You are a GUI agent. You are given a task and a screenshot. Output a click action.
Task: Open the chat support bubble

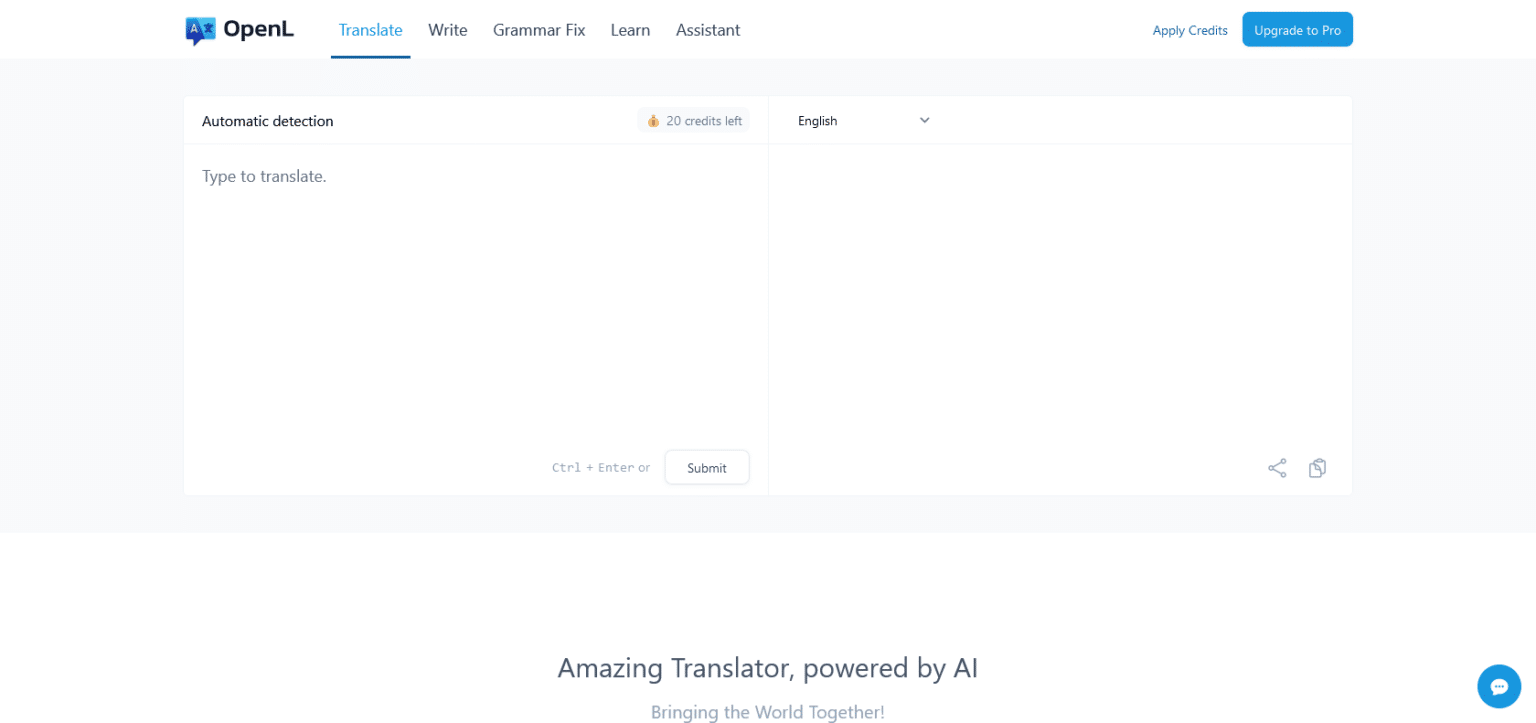click(1499, 686)
